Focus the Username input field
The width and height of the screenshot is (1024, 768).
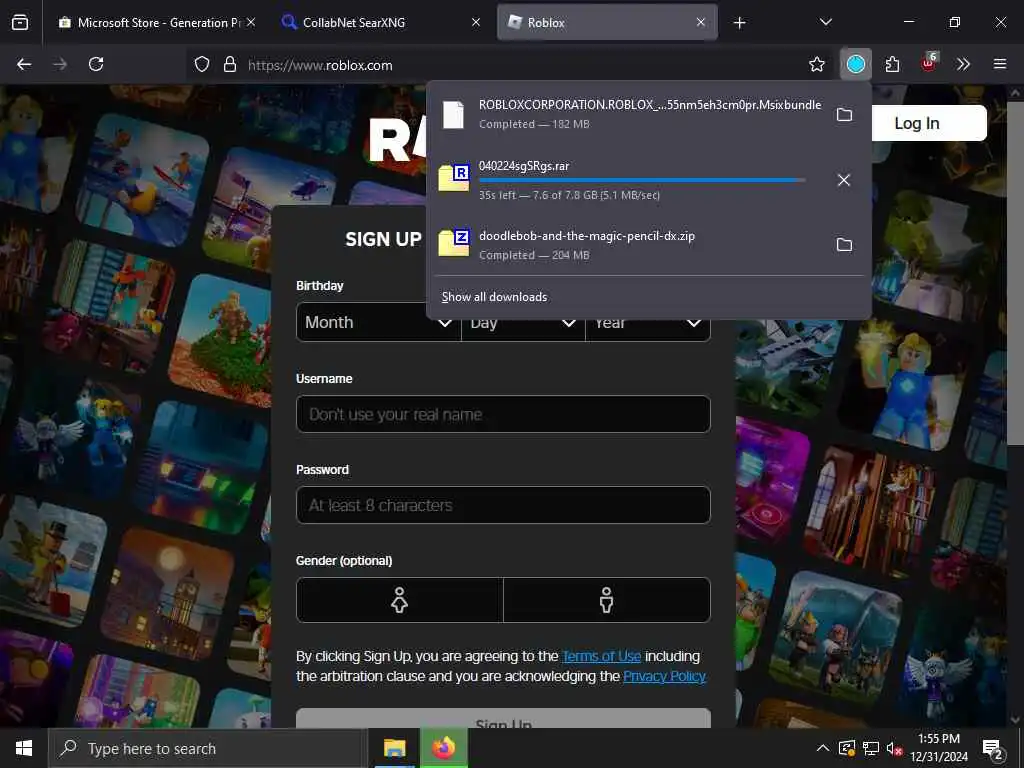(x=503, y=414)
